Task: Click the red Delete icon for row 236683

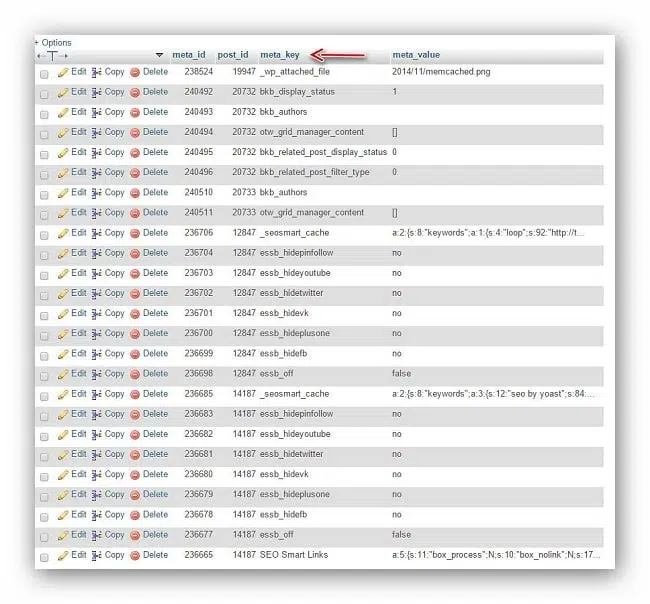Action: click(135, 415)
